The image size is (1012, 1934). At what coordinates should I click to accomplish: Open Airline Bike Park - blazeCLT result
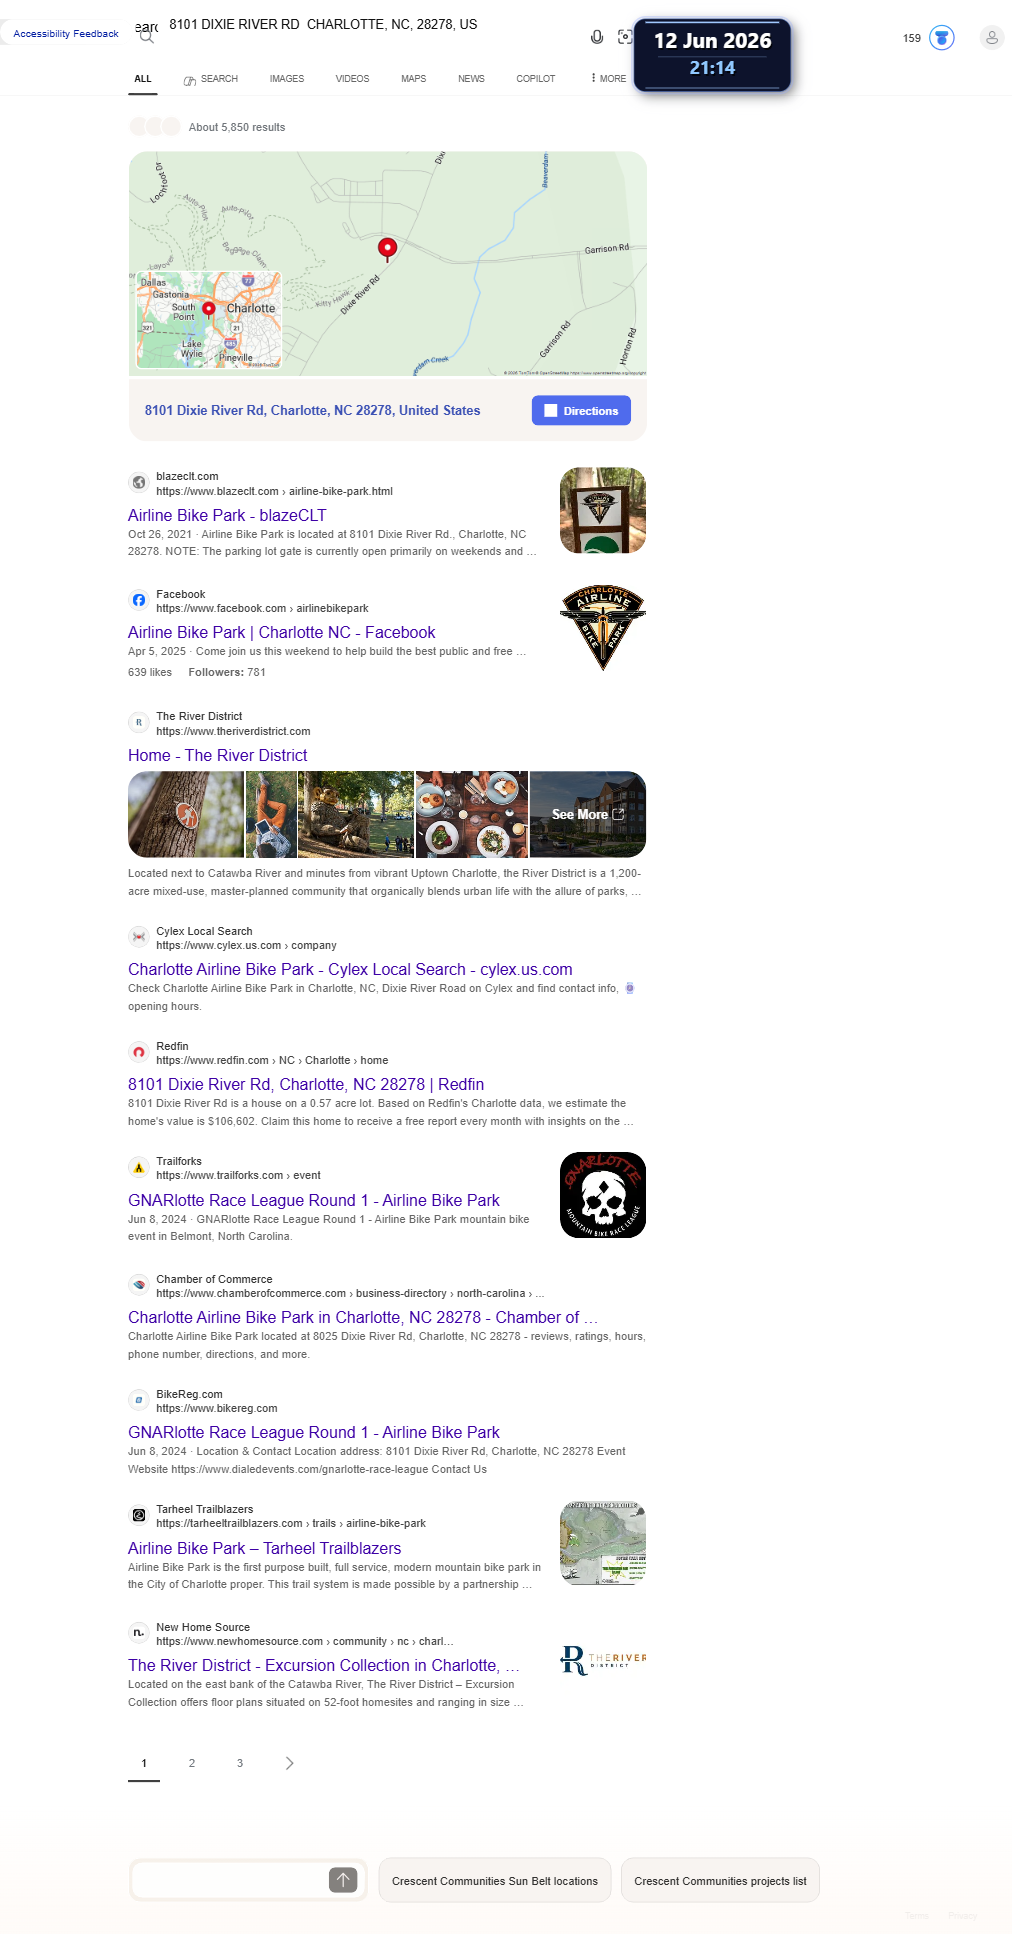coord(227,515)
